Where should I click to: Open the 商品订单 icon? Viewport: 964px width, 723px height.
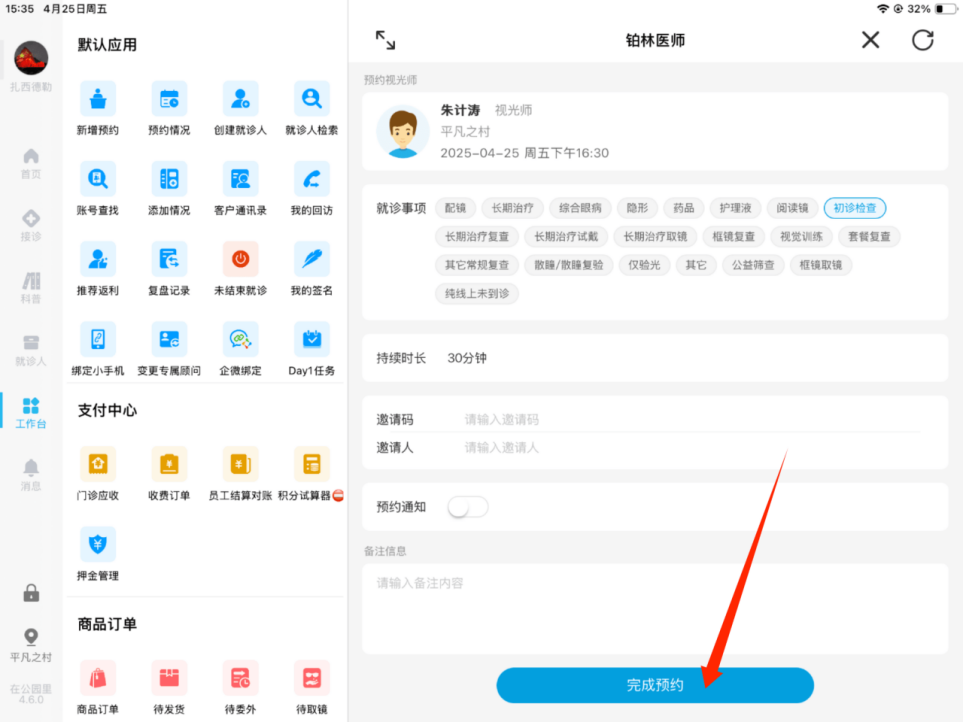(98, 678)
